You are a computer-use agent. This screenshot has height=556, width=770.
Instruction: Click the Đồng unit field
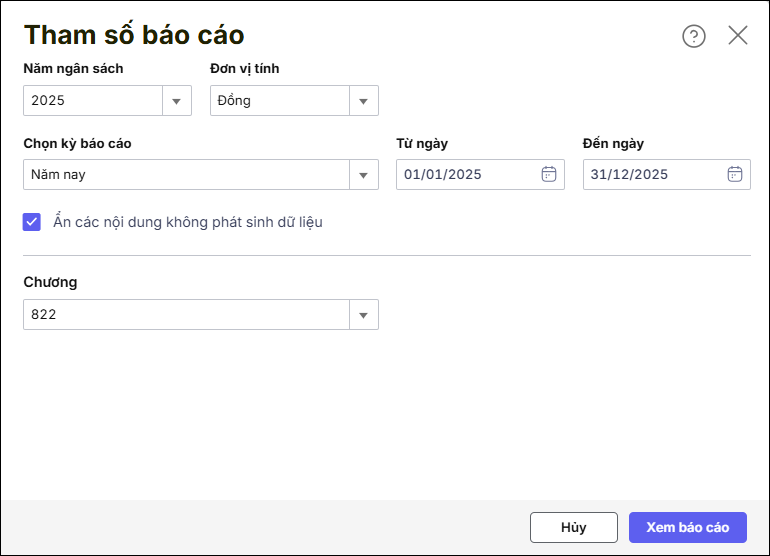click(279, 101)
